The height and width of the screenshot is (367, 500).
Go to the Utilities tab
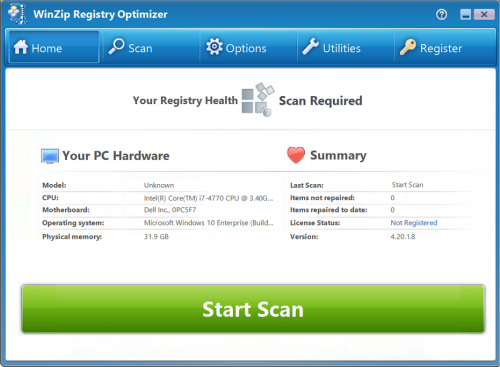click(x=346, y=47)
